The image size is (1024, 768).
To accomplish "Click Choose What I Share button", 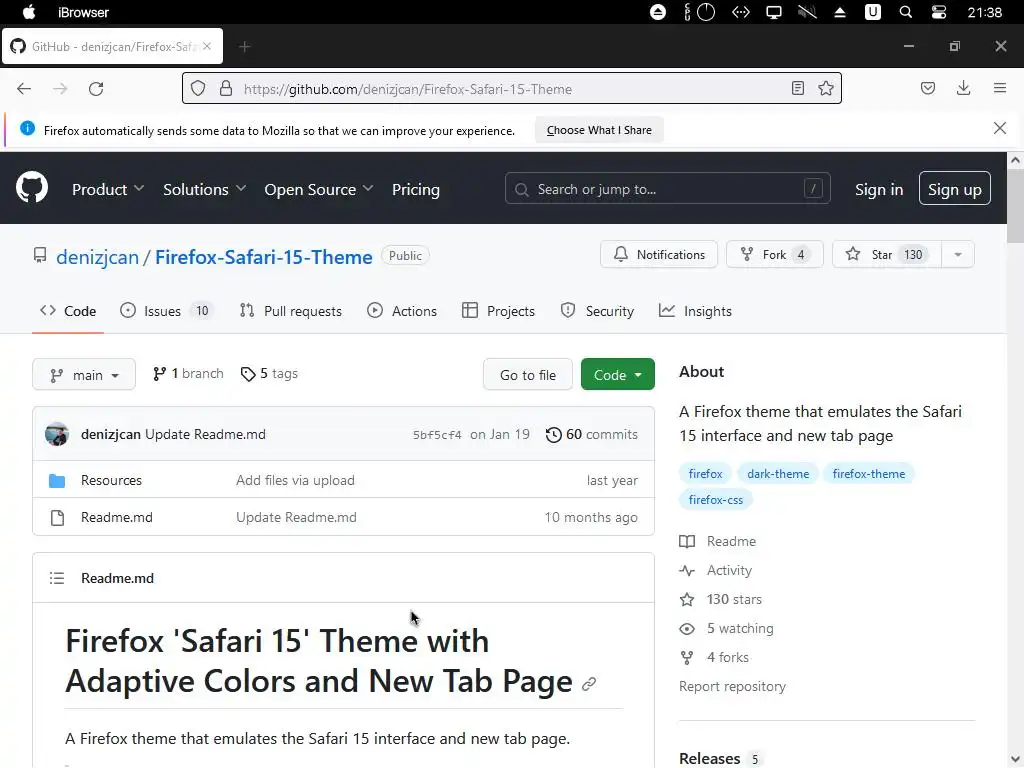I will tap(599, 130).
